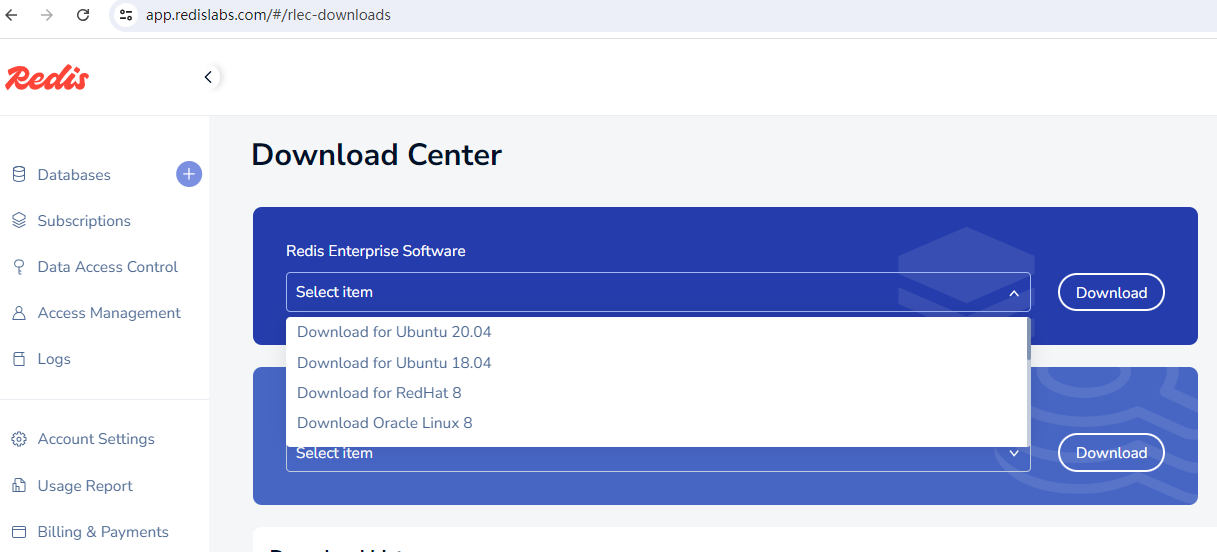Click the add new database plus icon
The width and height of the screenshot is (1217, 552).
[189, 174]
